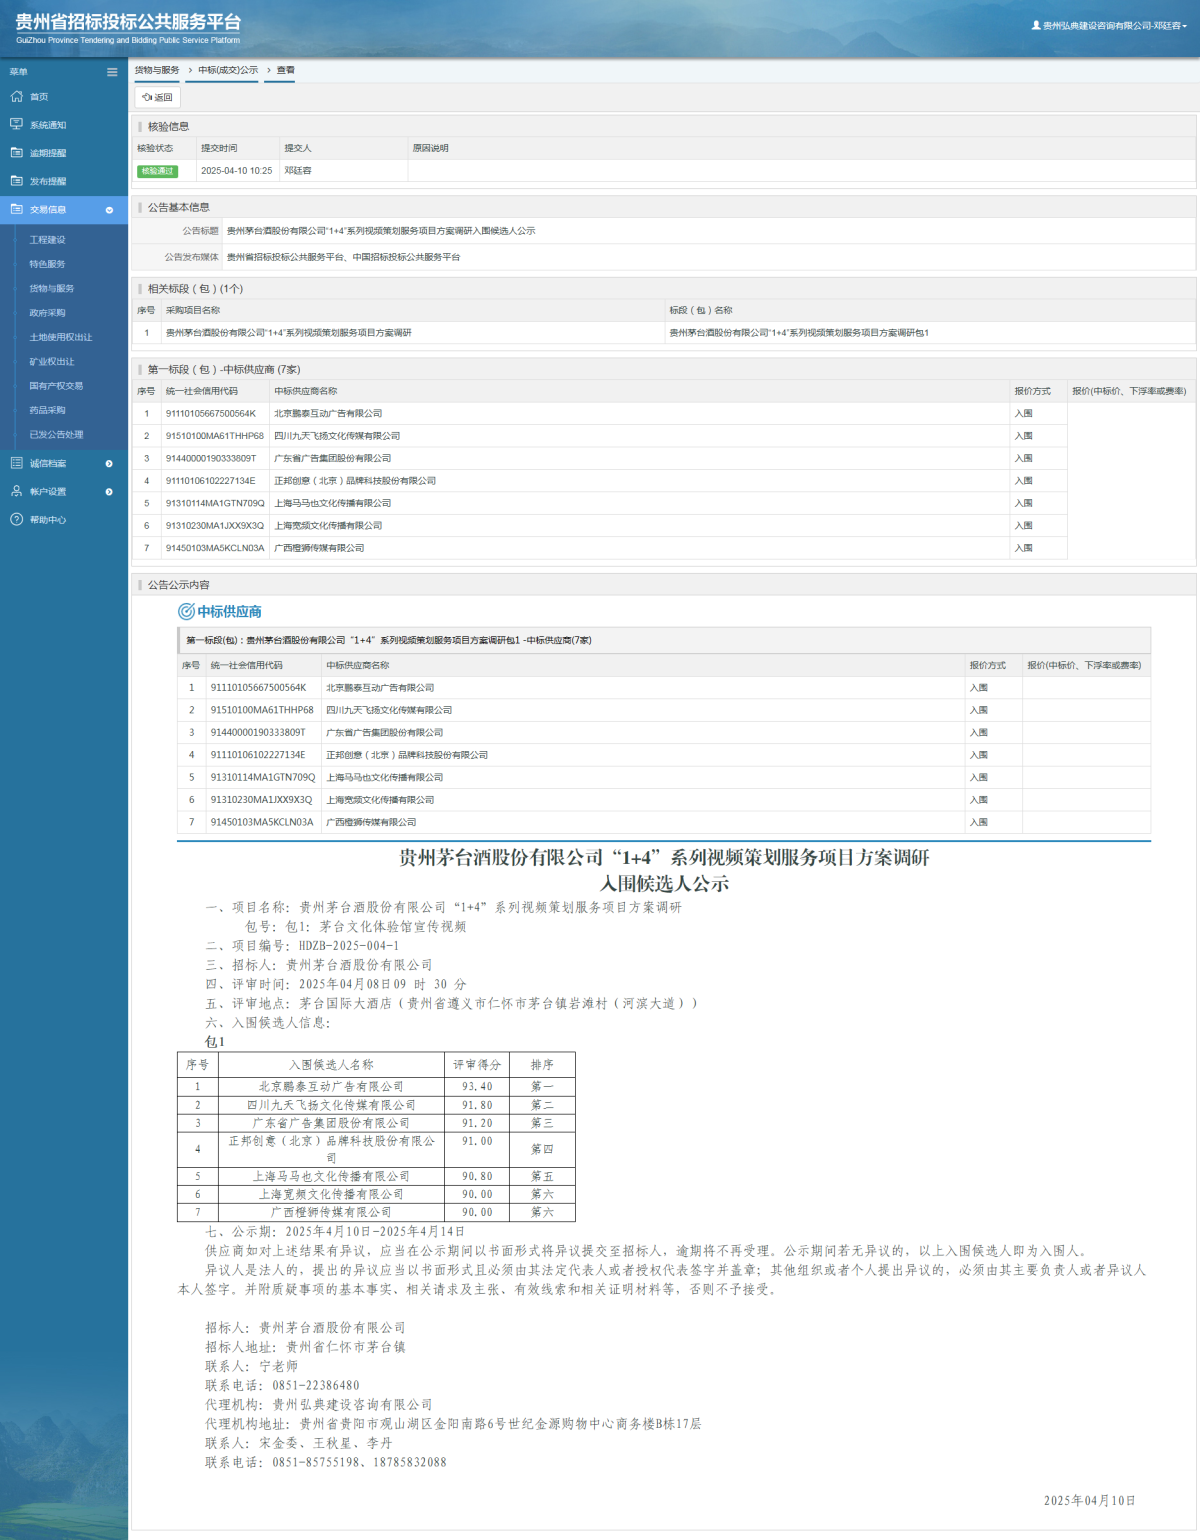Expand the 帐户设置 submenu arrow

tap(109, 492)
